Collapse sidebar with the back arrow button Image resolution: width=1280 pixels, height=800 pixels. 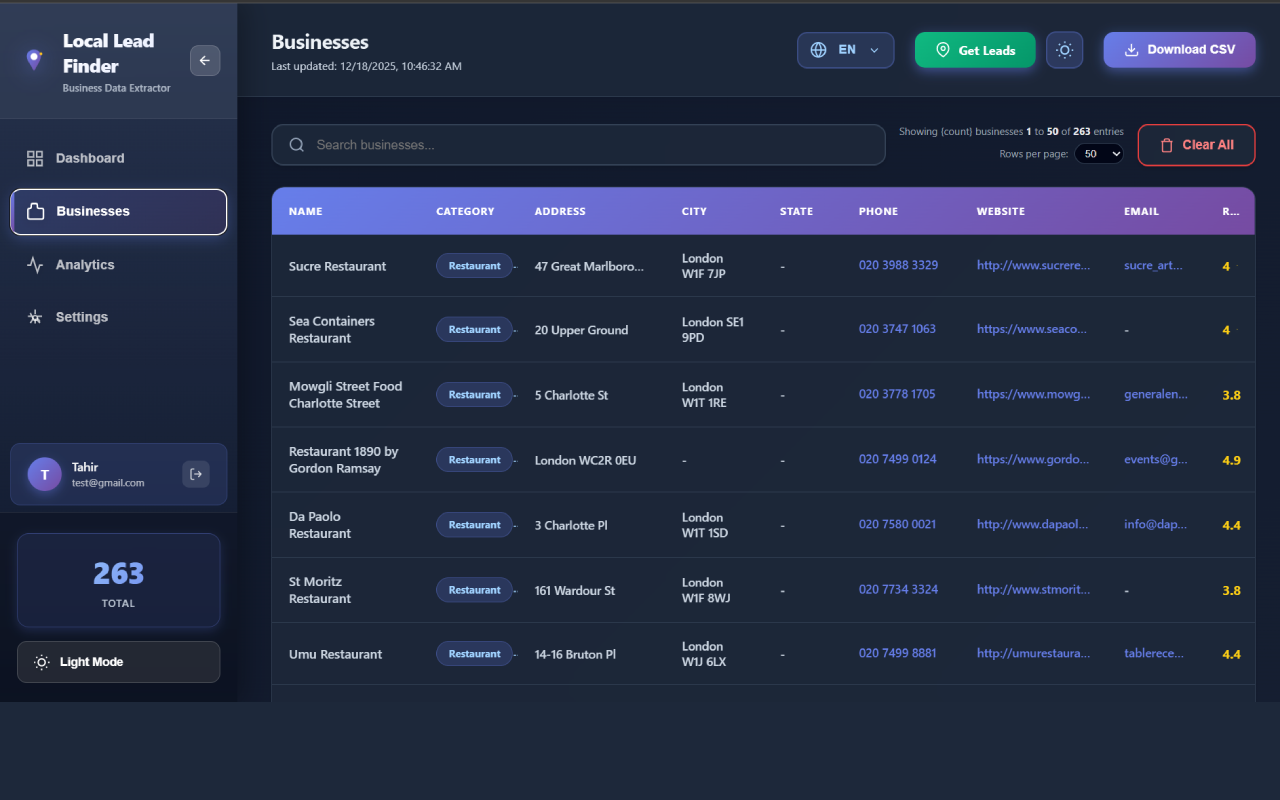[x=205, y=61]
